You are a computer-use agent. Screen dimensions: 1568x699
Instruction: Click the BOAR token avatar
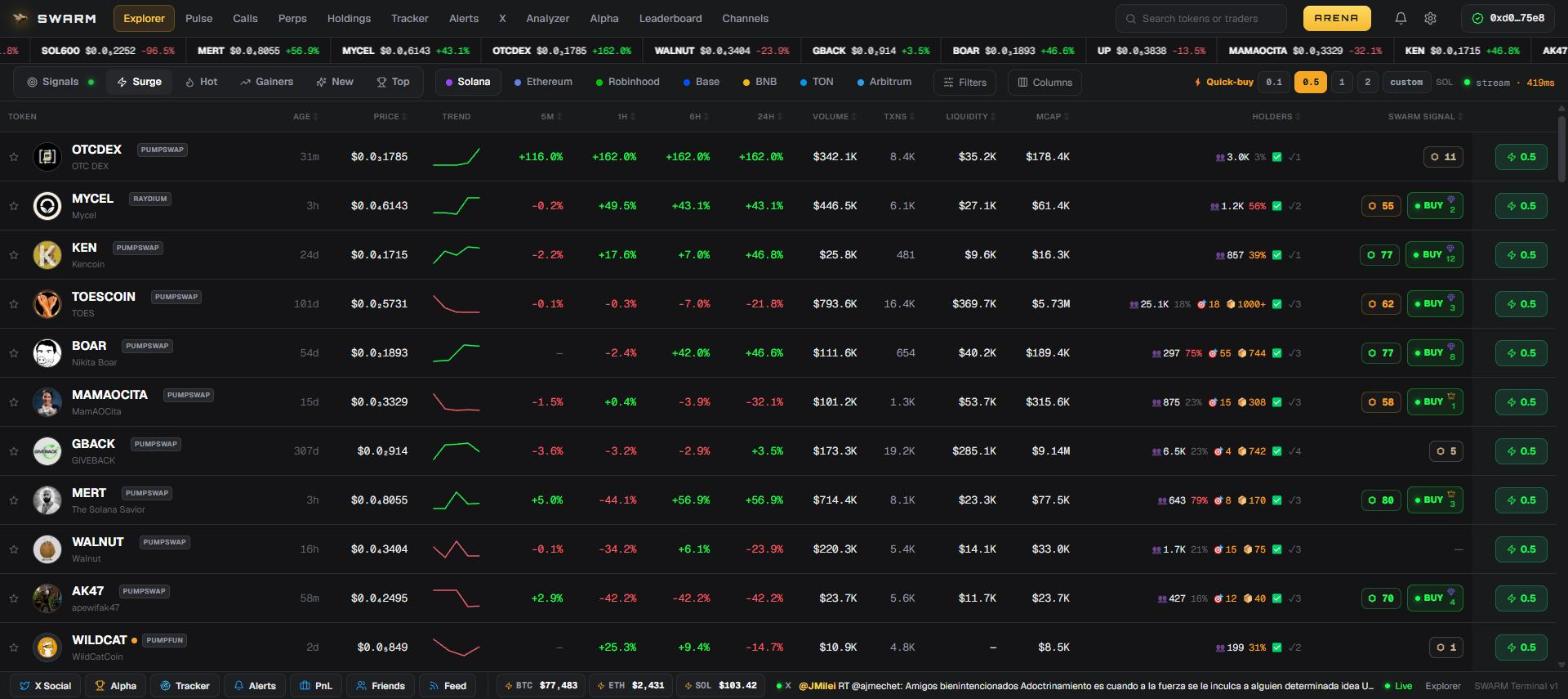47,353
